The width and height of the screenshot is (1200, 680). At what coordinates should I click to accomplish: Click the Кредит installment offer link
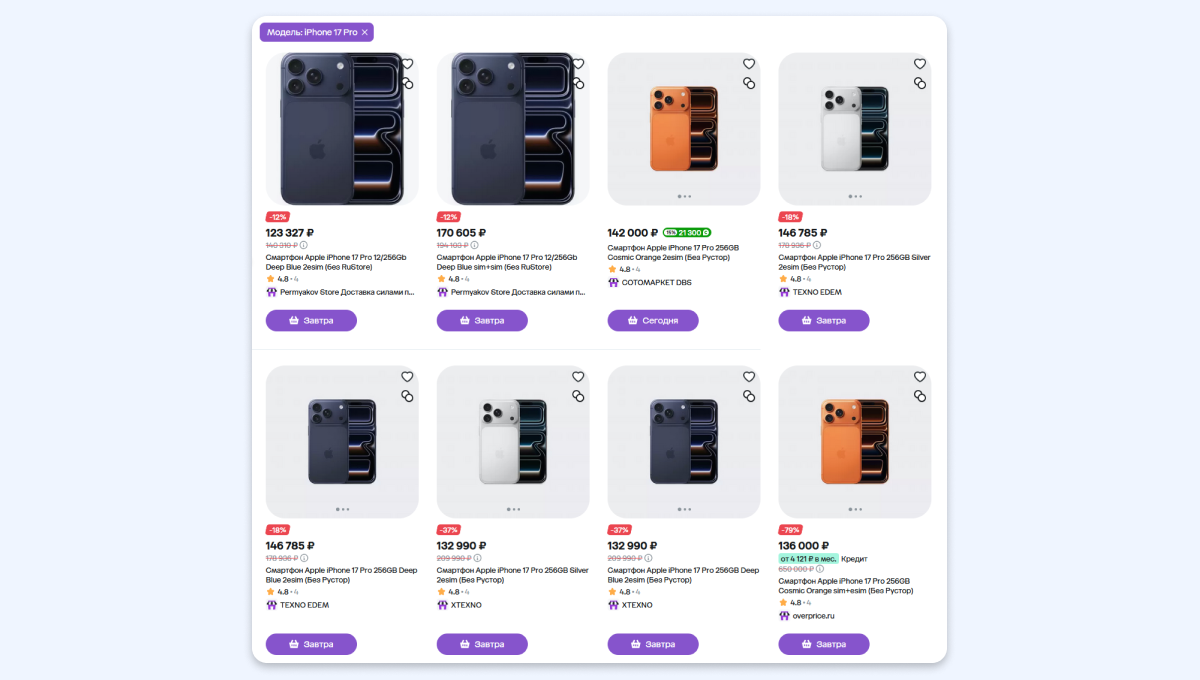(854, 558)
